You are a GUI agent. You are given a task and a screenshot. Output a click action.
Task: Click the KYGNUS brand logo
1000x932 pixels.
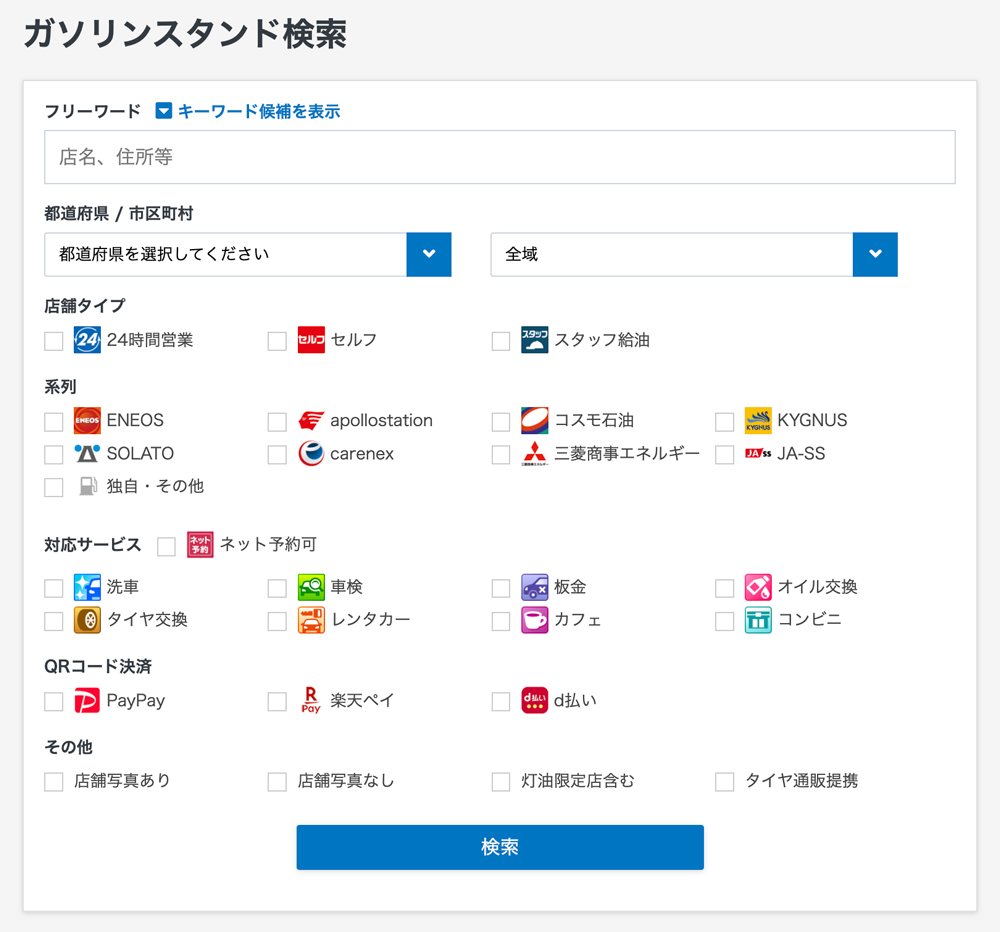(758, 420)
